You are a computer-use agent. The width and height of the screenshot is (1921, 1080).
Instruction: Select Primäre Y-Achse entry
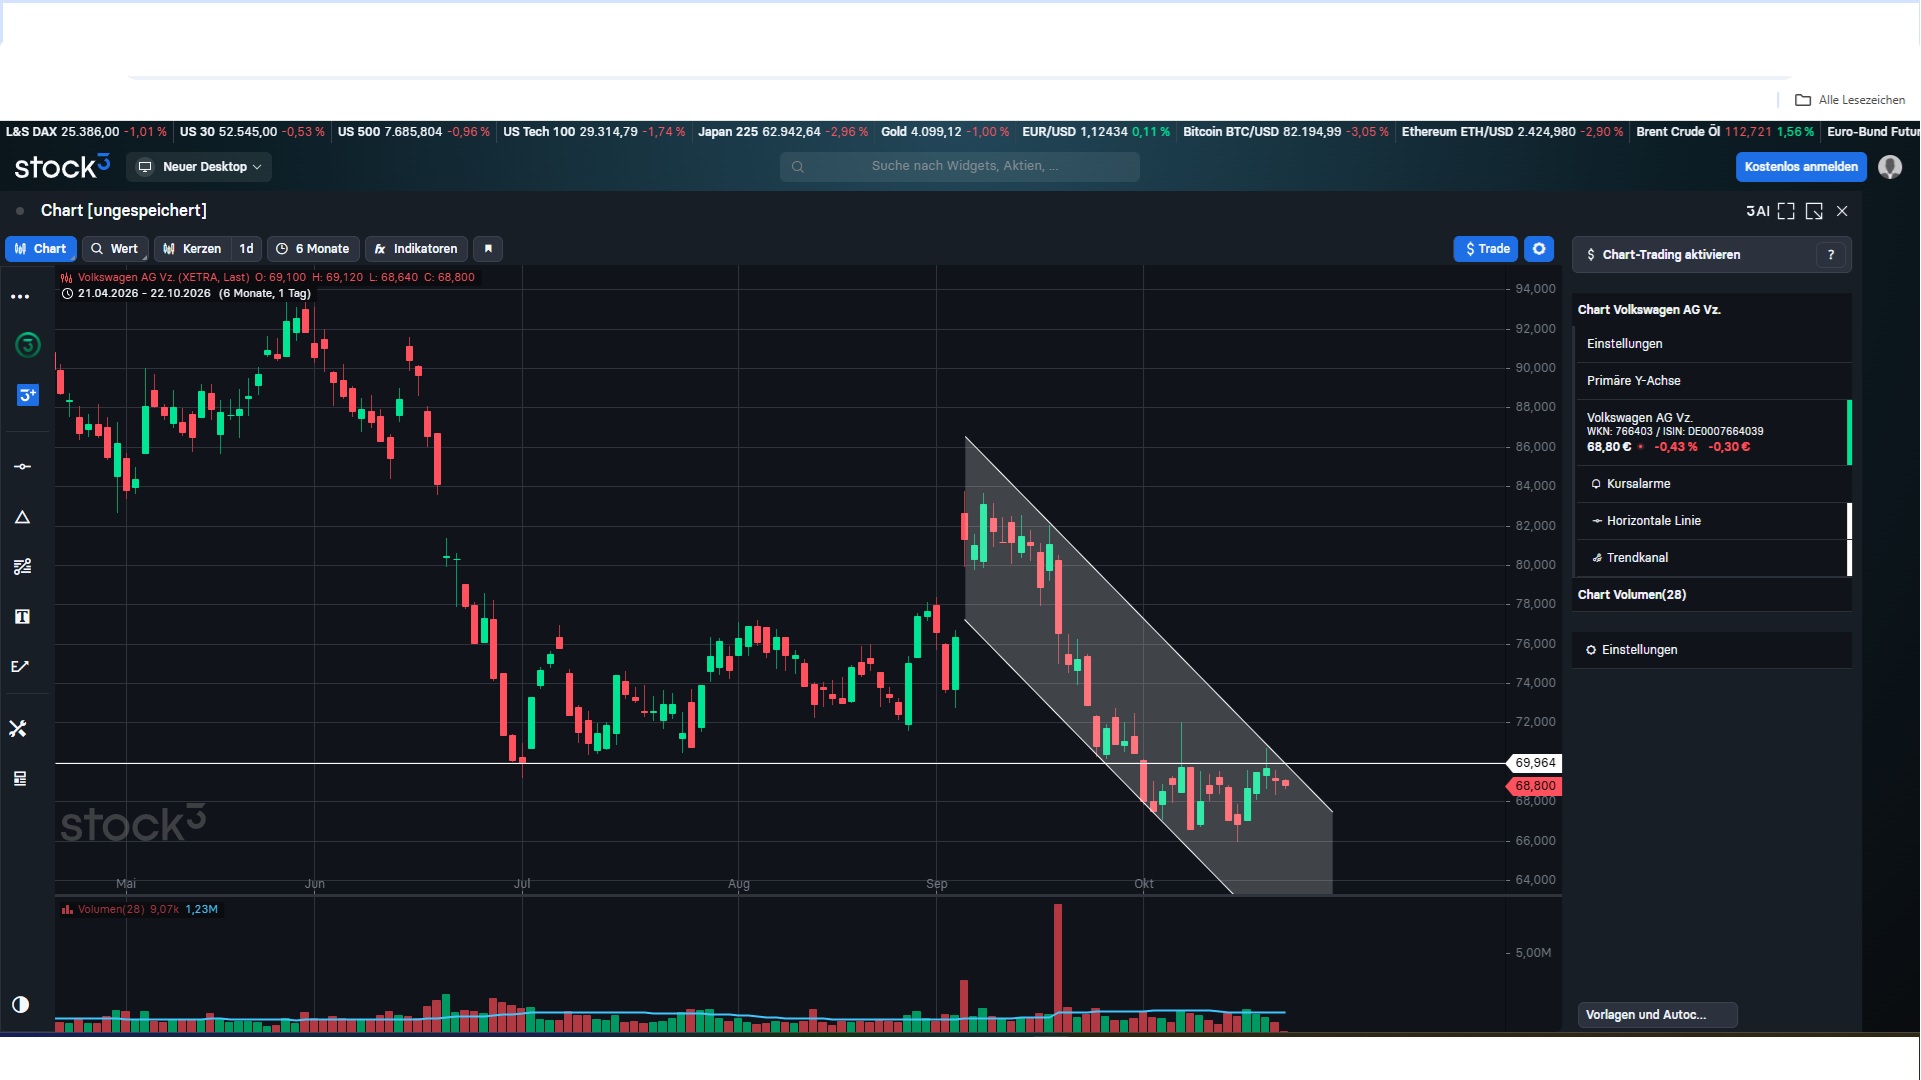pyautogui.click(x=1711, y=381)
